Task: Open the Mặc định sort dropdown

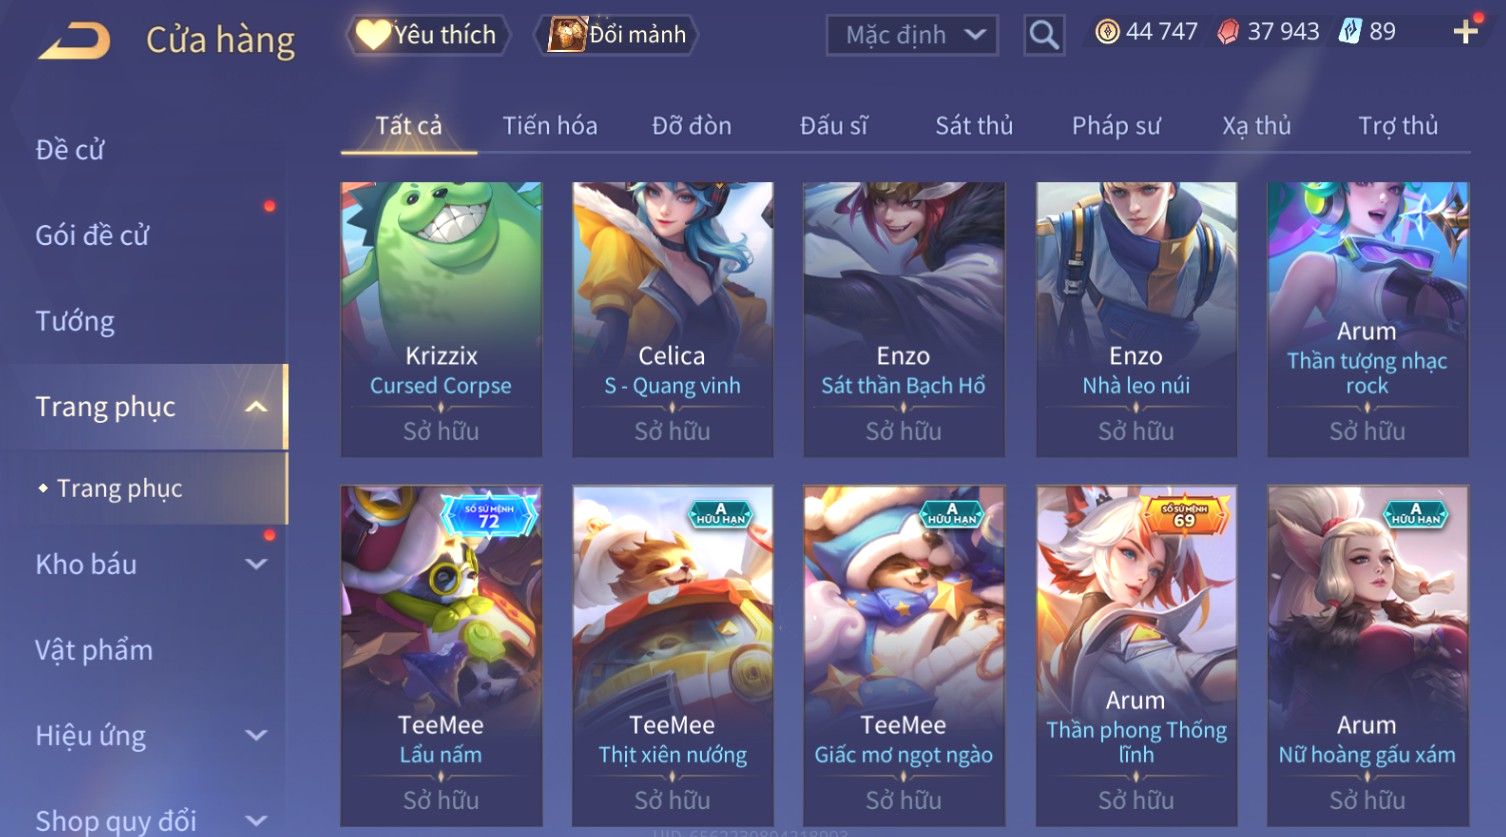Action: coord(912,35)
